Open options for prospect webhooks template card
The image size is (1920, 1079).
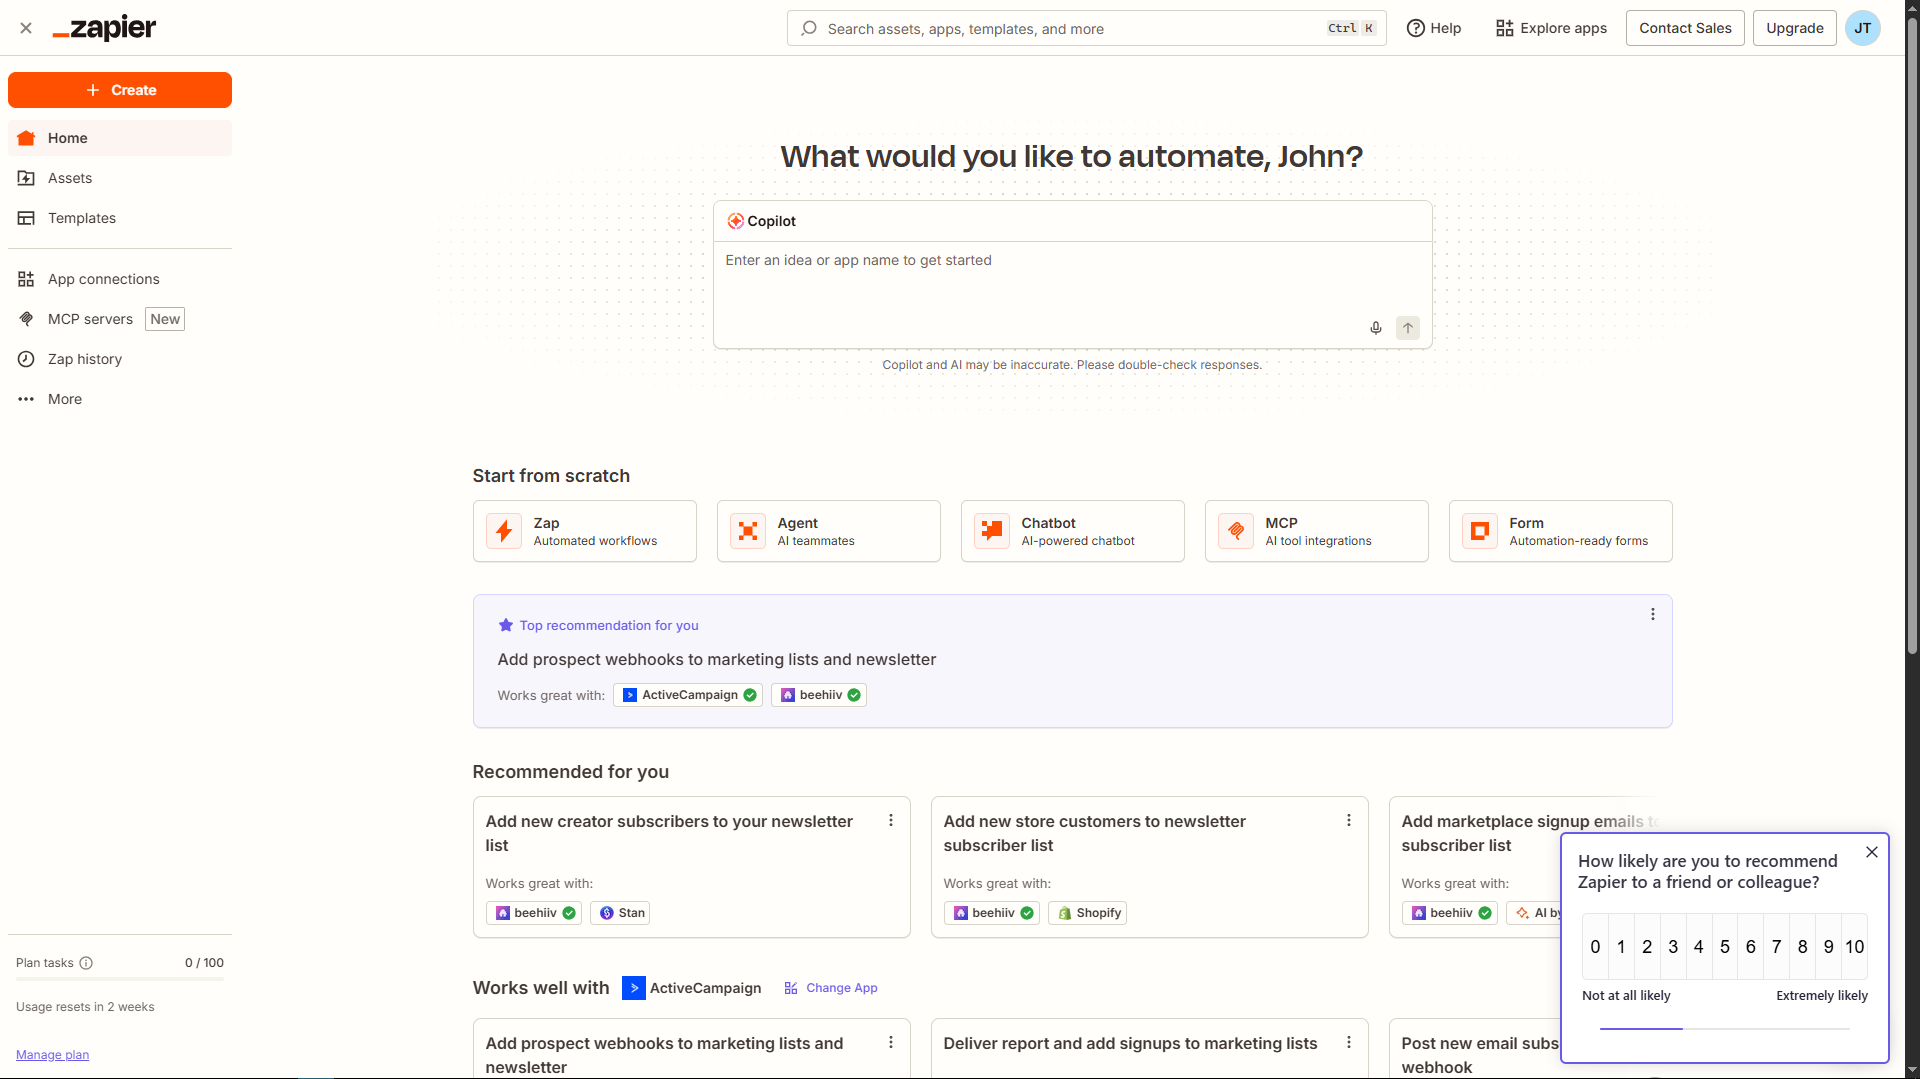click(890, 1042)
